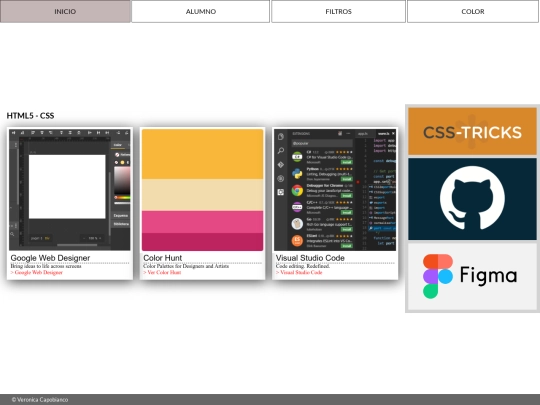The width and height of the screenshot is (540, 405).
Task: Go to the FILTROS tab
Action: [x=338, y=11]
